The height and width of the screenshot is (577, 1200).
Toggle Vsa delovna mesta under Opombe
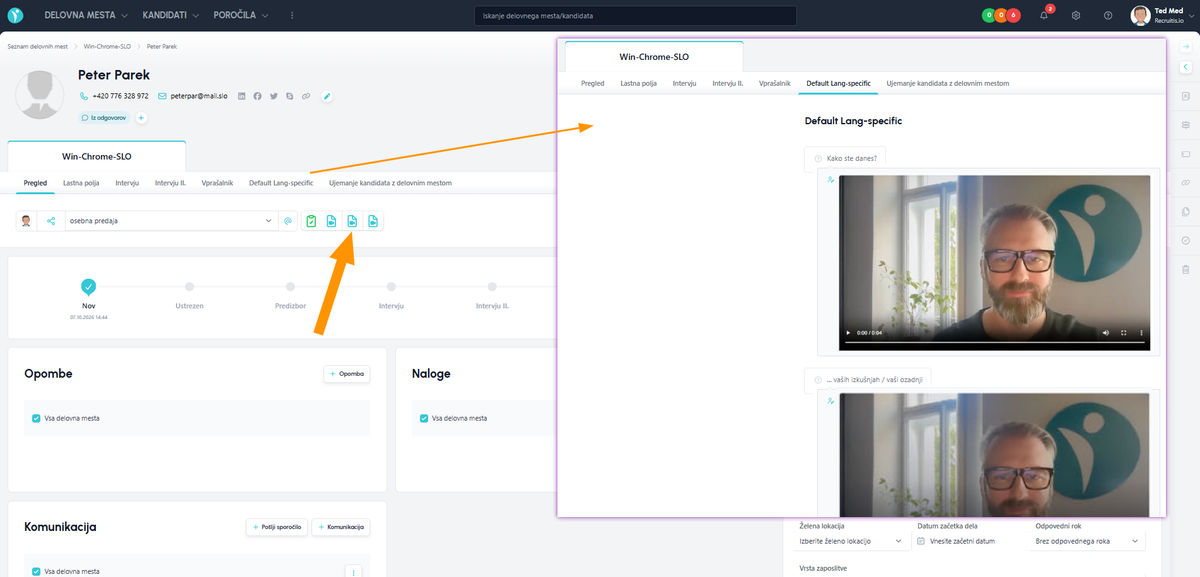coord(36,418)
